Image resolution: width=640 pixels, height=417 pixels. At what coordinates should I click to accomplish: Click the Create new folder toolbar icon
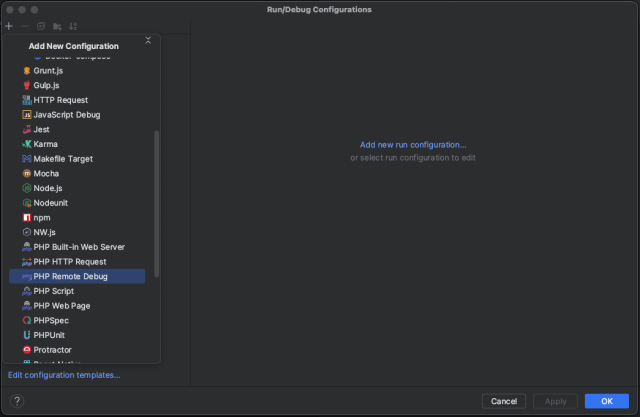(x=57, y=27)
